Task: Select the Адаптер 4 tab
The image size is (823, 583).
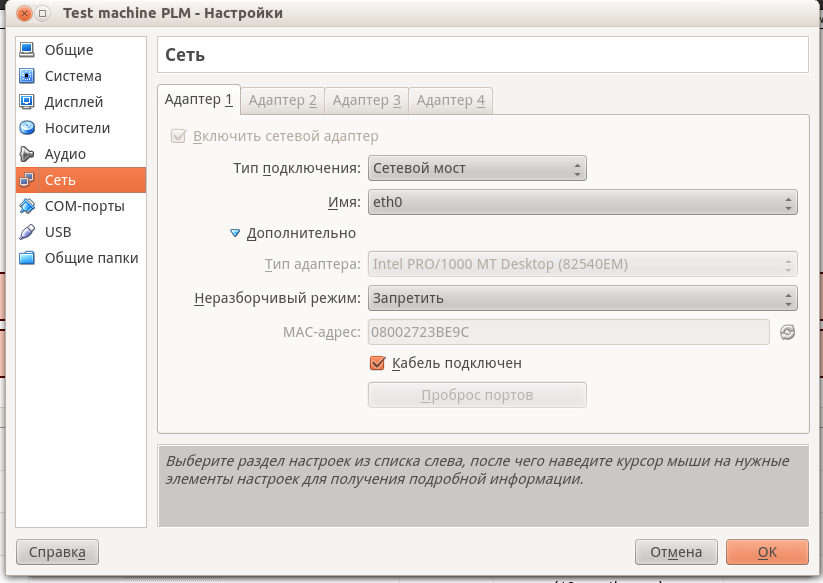Action: coord(451,100)
